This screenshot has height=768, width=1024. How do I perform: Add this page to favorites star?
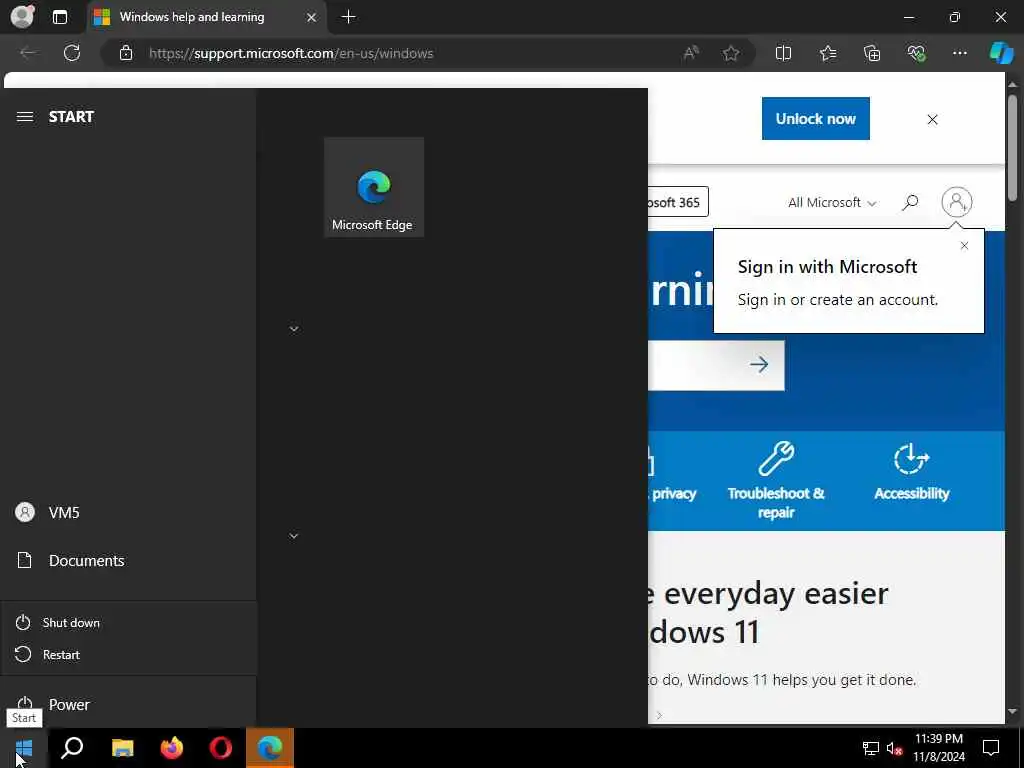(x=731, y=53)
